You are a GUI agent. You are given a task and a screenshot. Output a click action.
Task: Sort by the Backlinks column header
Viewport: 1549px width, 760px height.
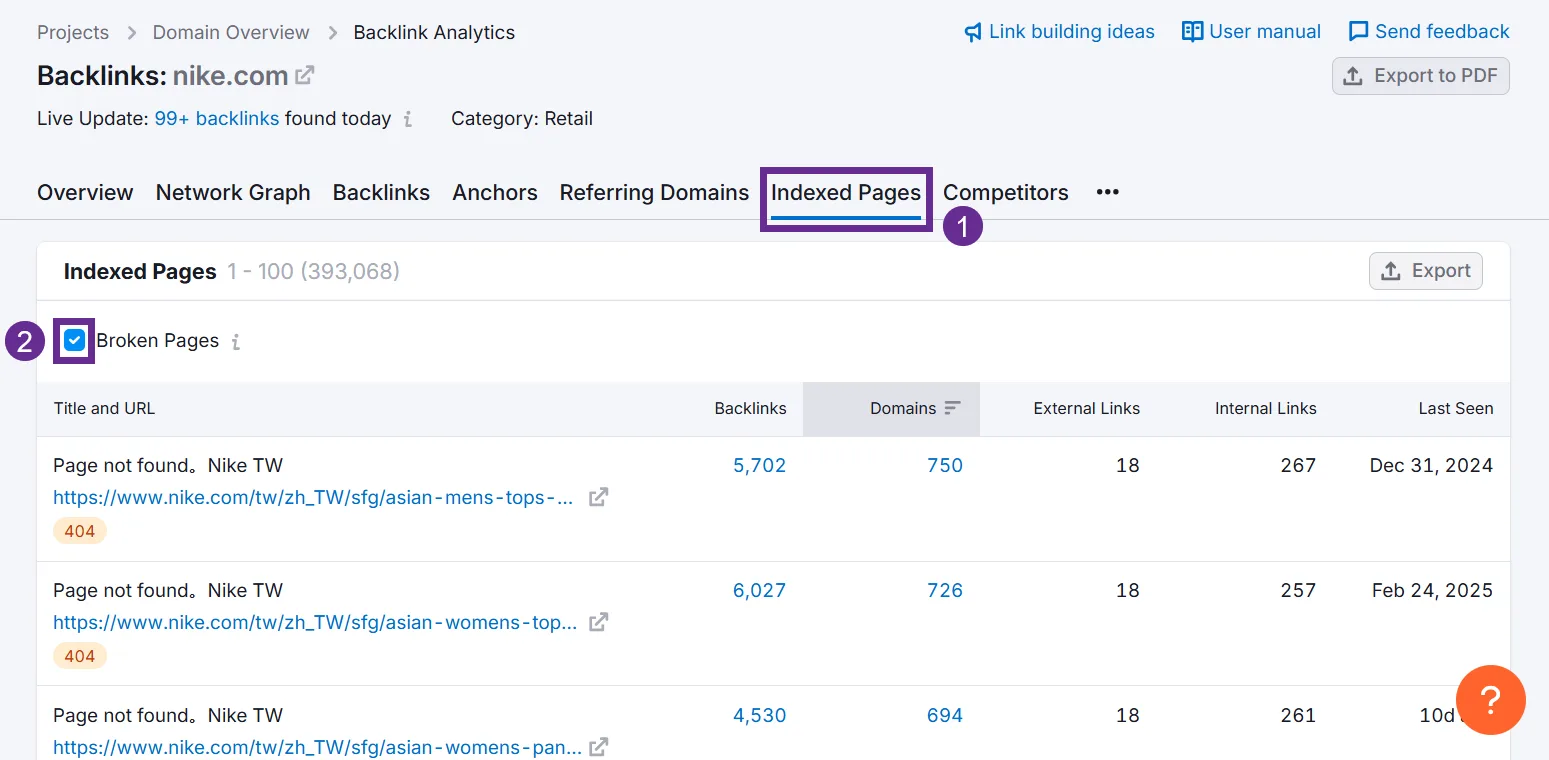(750, 408)
